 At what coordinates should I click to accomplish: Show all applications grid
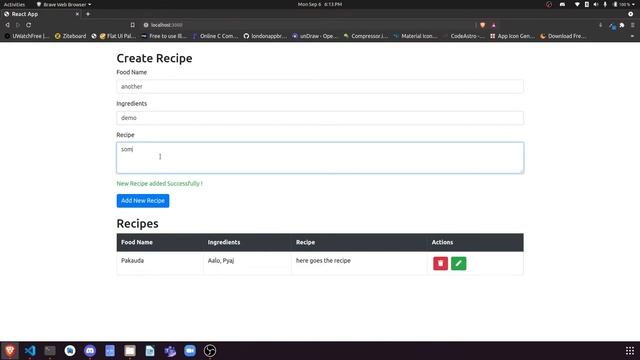tap(630, 351)
